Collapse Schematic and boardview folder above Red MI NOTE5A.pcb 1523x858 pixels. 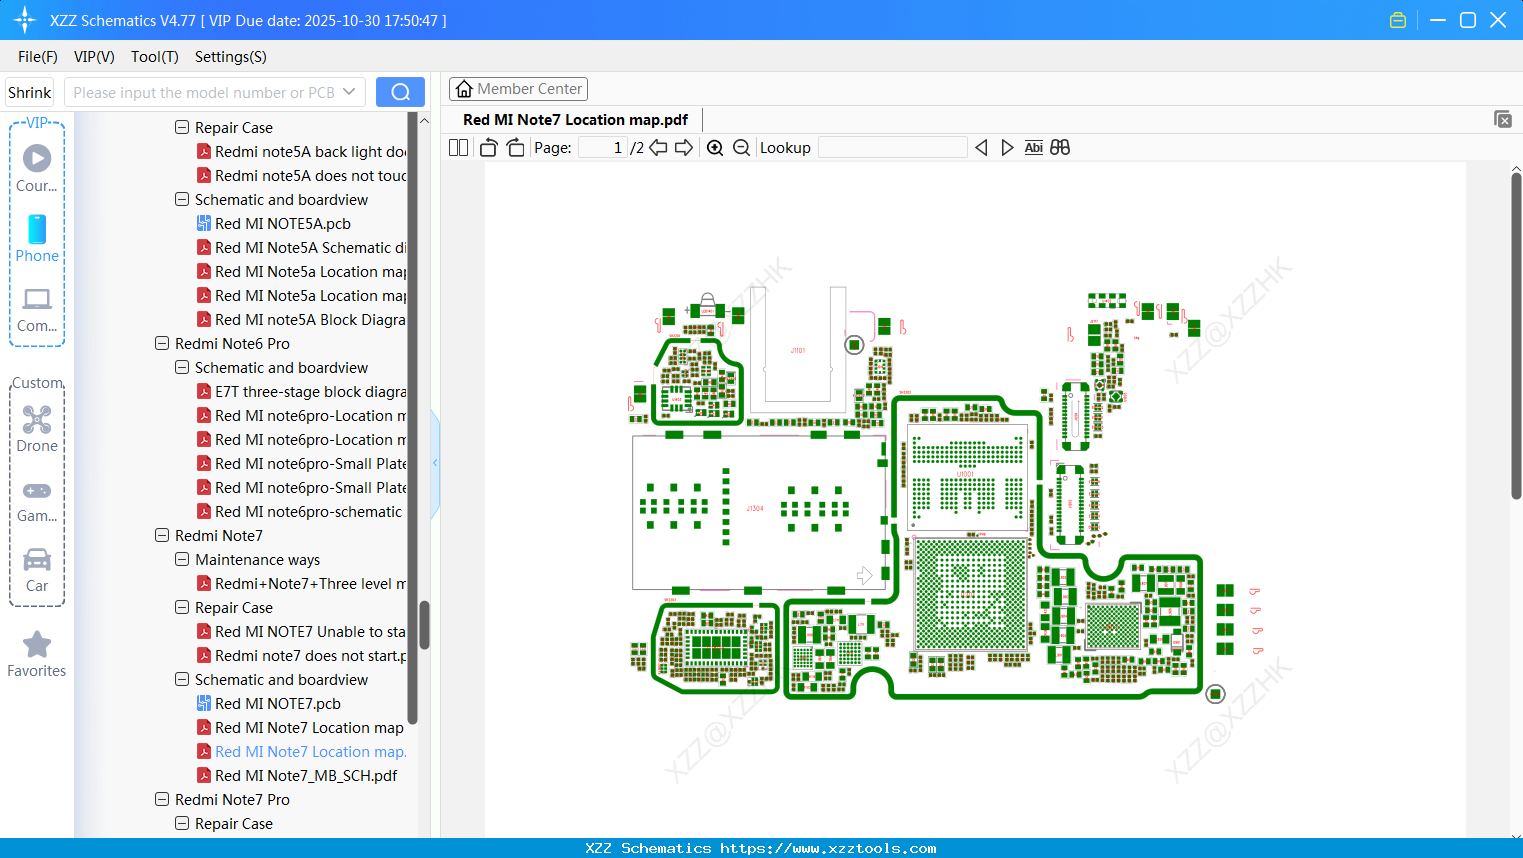coord(182,199)
